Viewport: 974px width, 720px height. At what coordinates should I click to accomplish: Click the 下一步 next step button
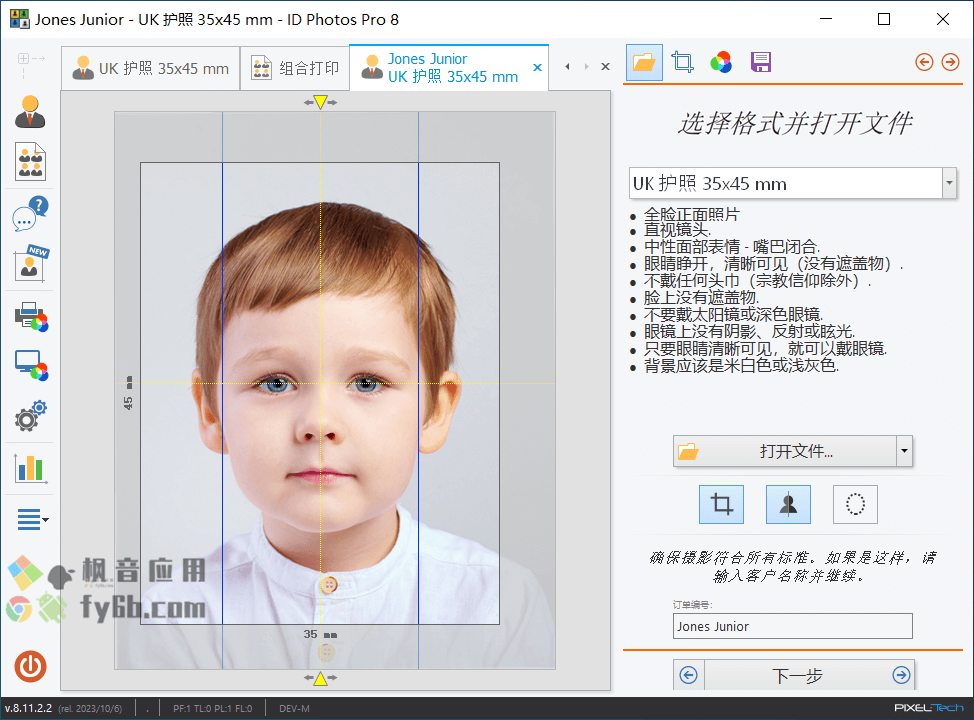point(798,675)
